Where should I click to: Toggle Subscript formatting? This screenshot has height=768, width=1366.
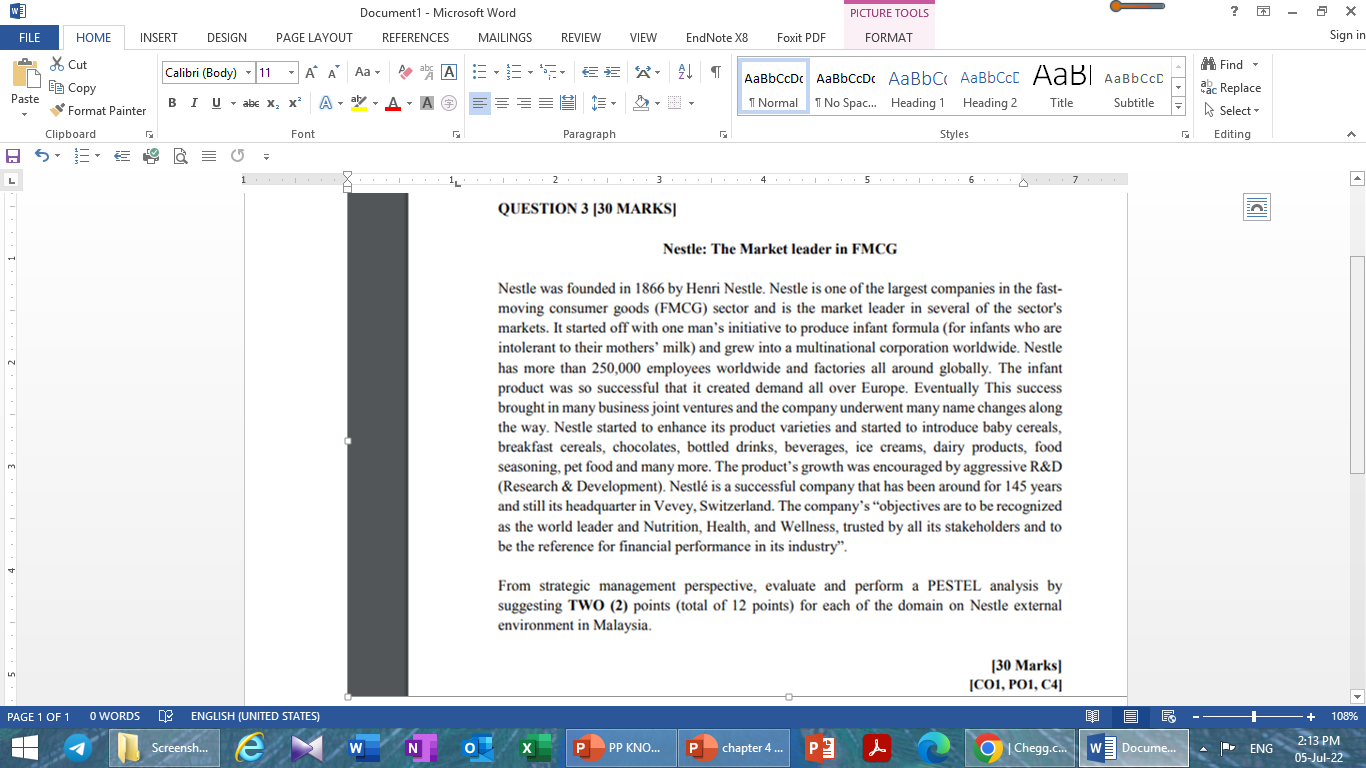(x=273, y=103)
